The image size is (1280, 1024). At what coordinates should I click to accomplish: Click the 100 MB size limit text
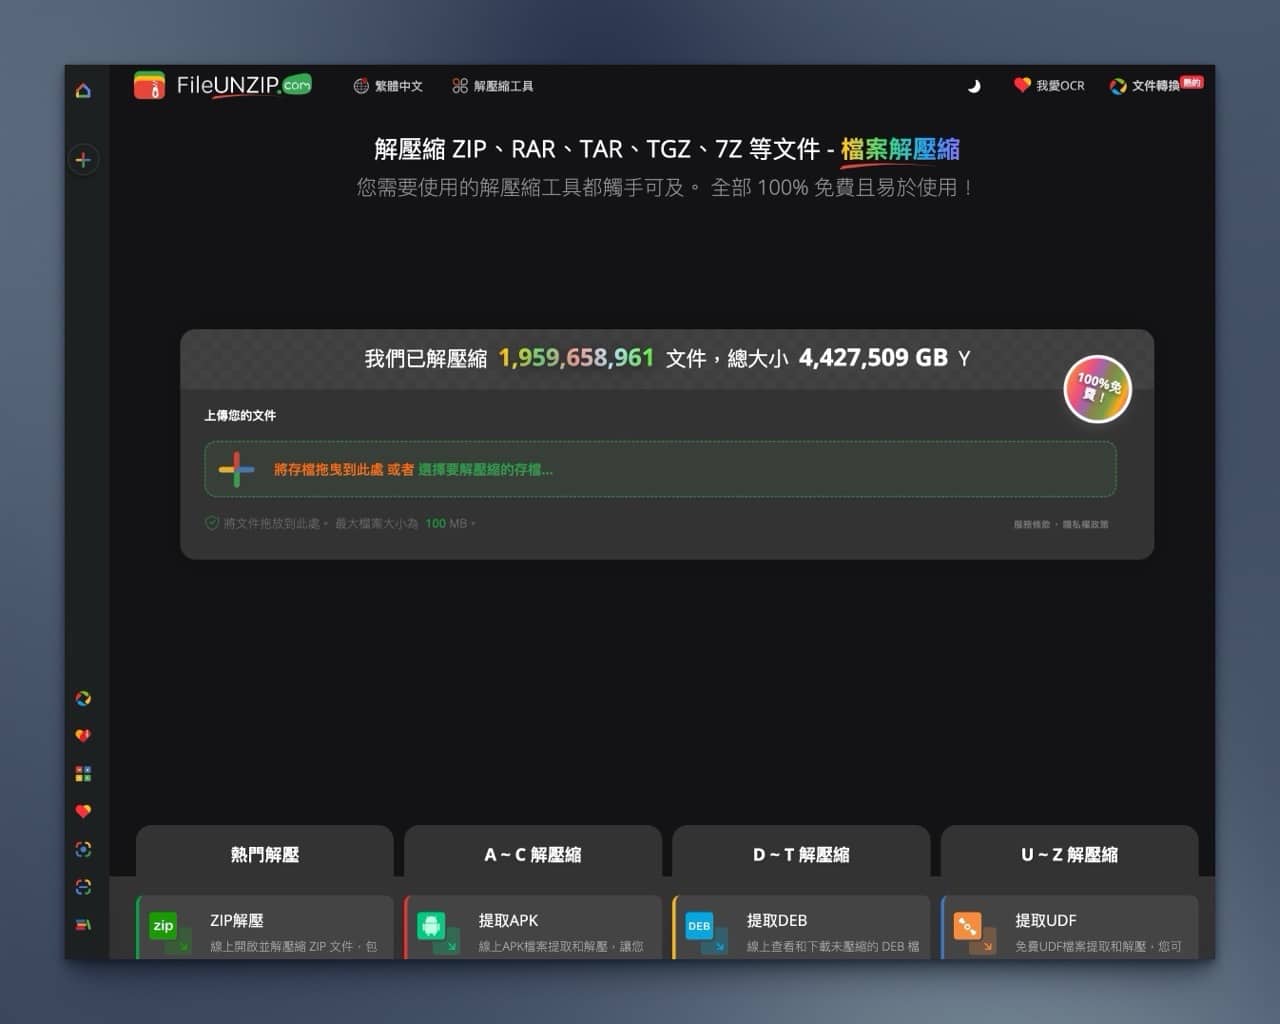pos(446,523)
